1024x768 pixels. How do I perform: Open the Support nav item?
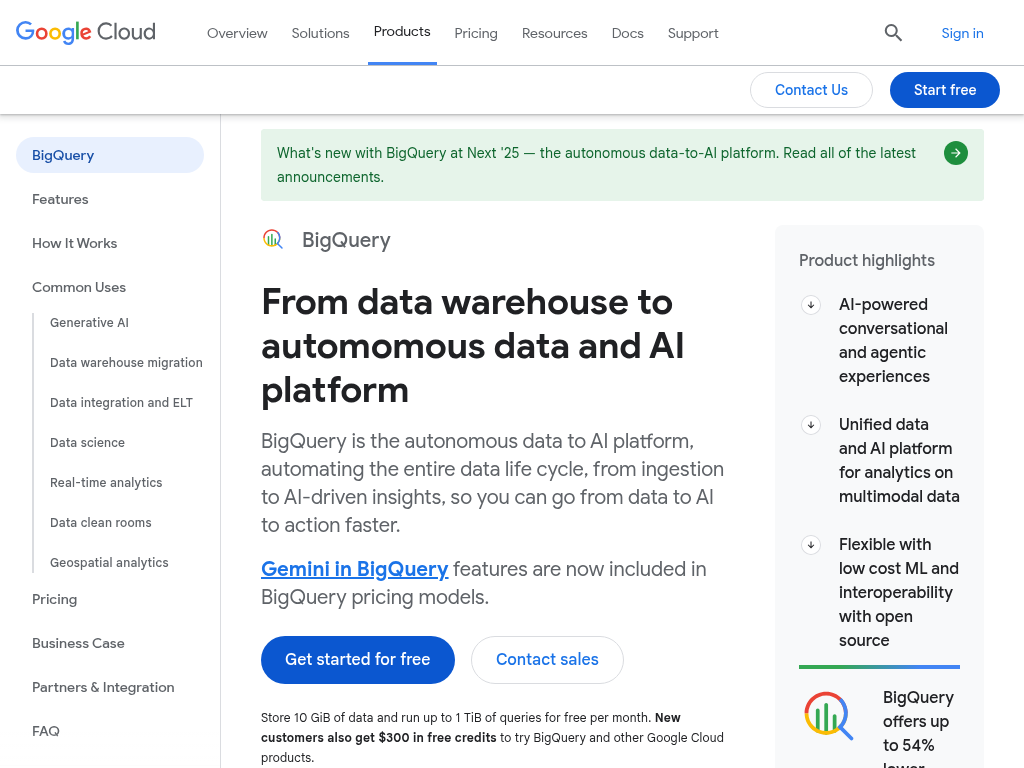[x=693, y=33]
